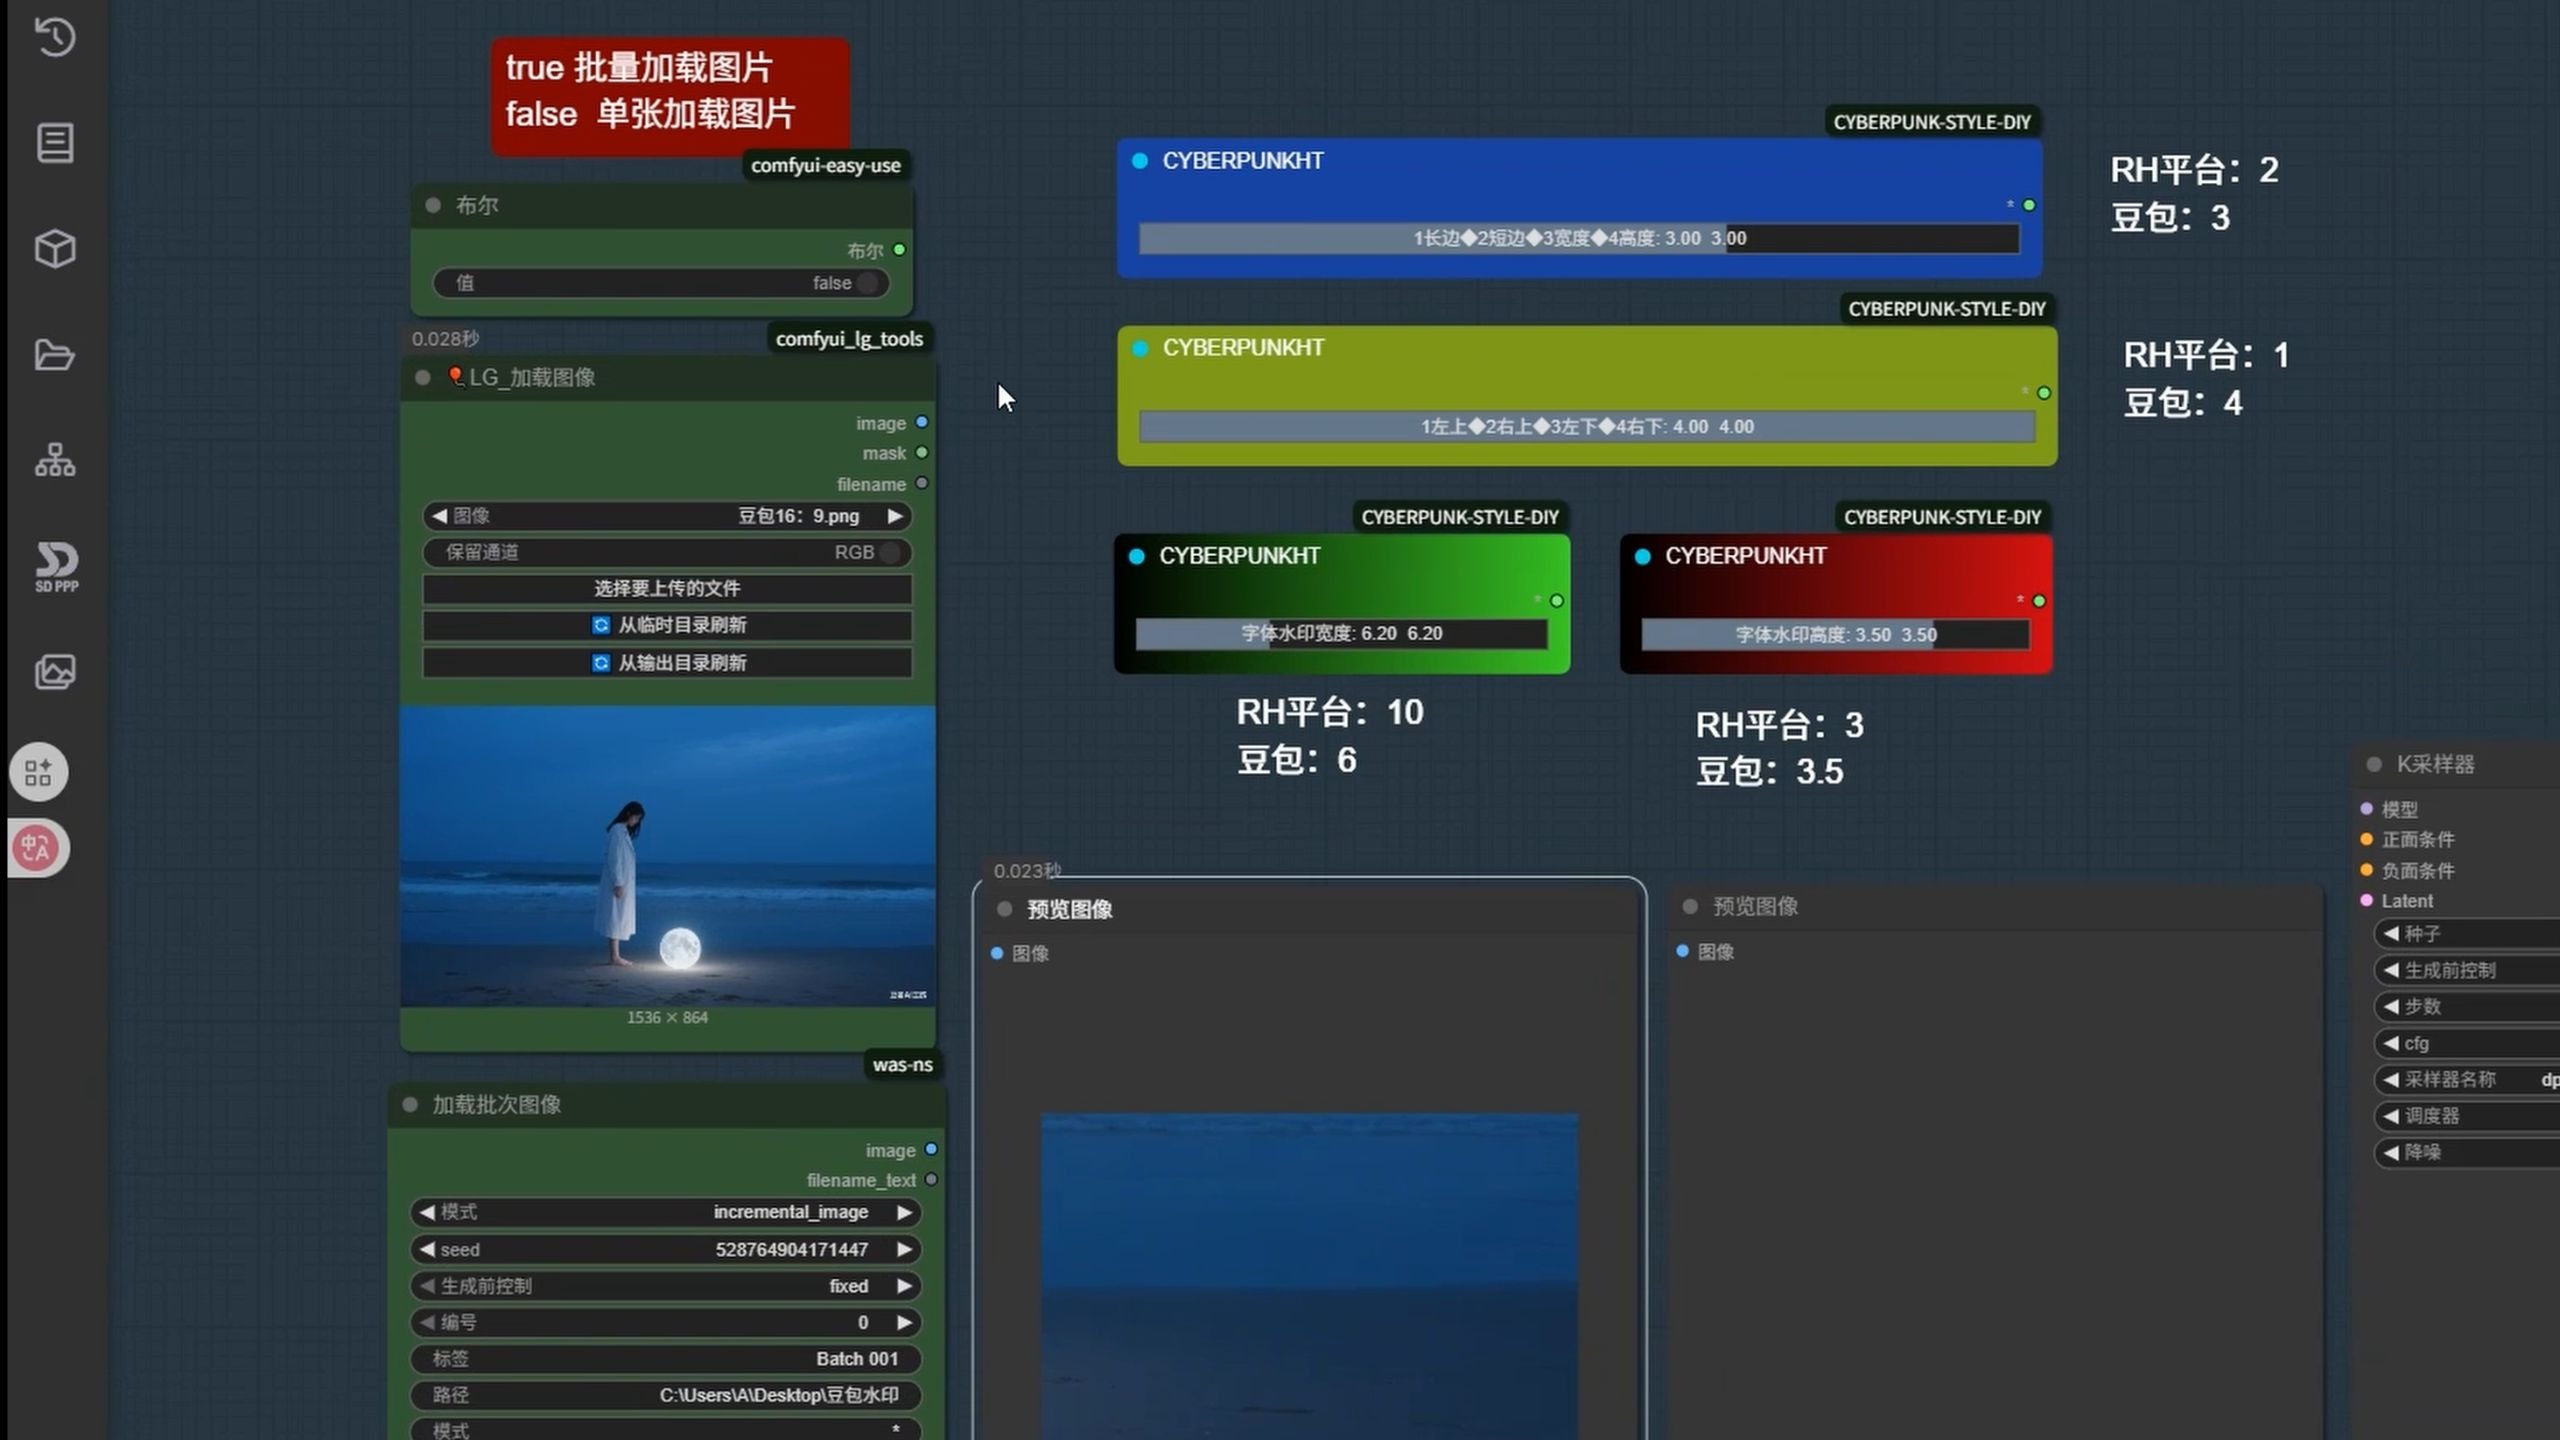Open the 模式 incremental_image dropdown

point(665,1212)
